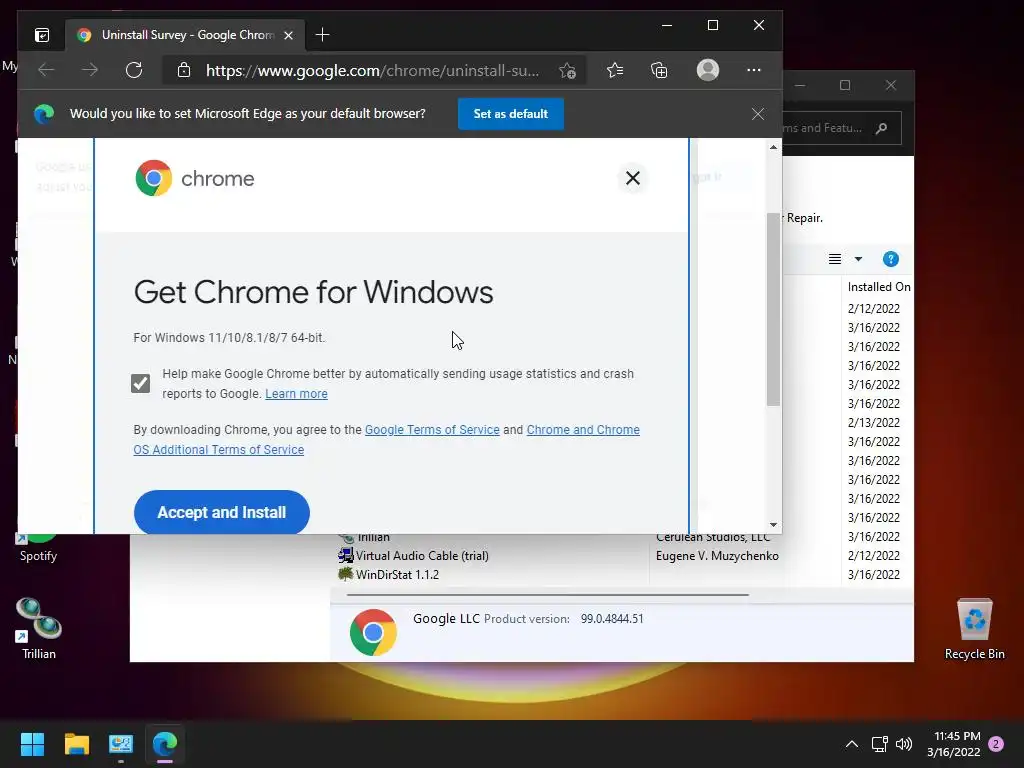
Task: Close the Uninstall Survey tab
Action: point(288,35)
